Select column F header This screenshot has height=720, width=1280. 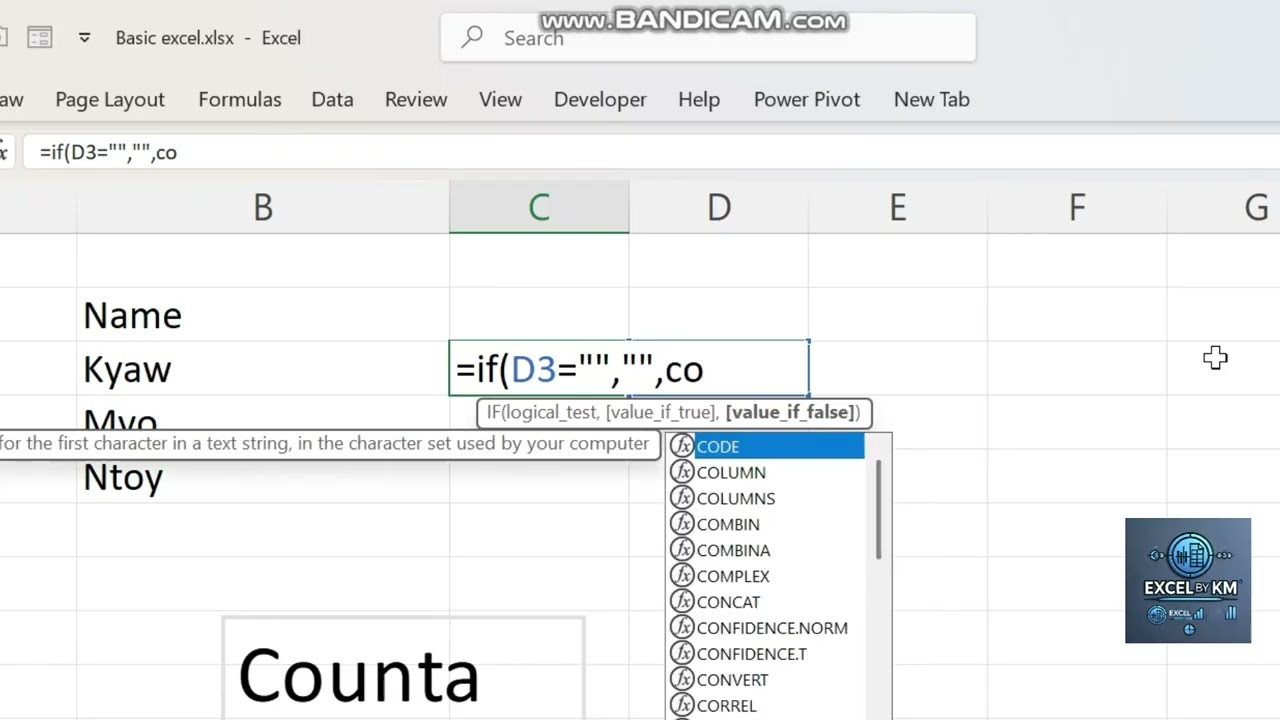coord(1077,207)
